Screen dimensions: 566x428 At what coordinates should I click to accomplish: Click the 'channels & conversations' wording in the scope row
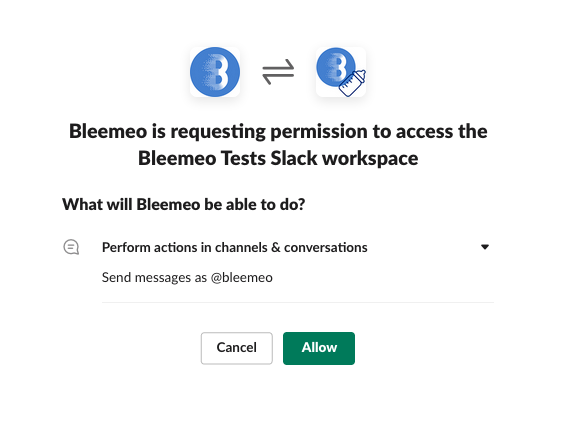(291, 248)
